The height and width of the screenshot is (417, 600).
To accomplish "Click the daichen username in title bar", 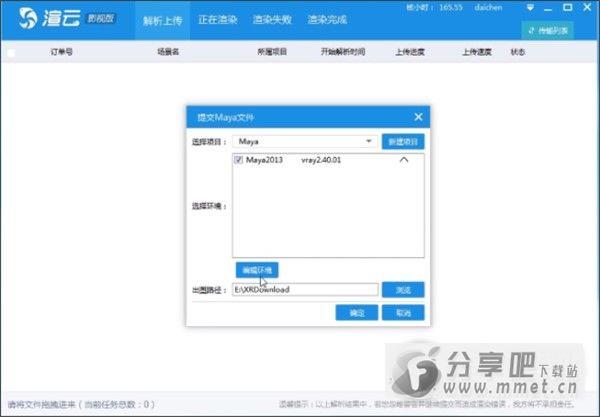I will pyautogui.click(x=488, y=7).
